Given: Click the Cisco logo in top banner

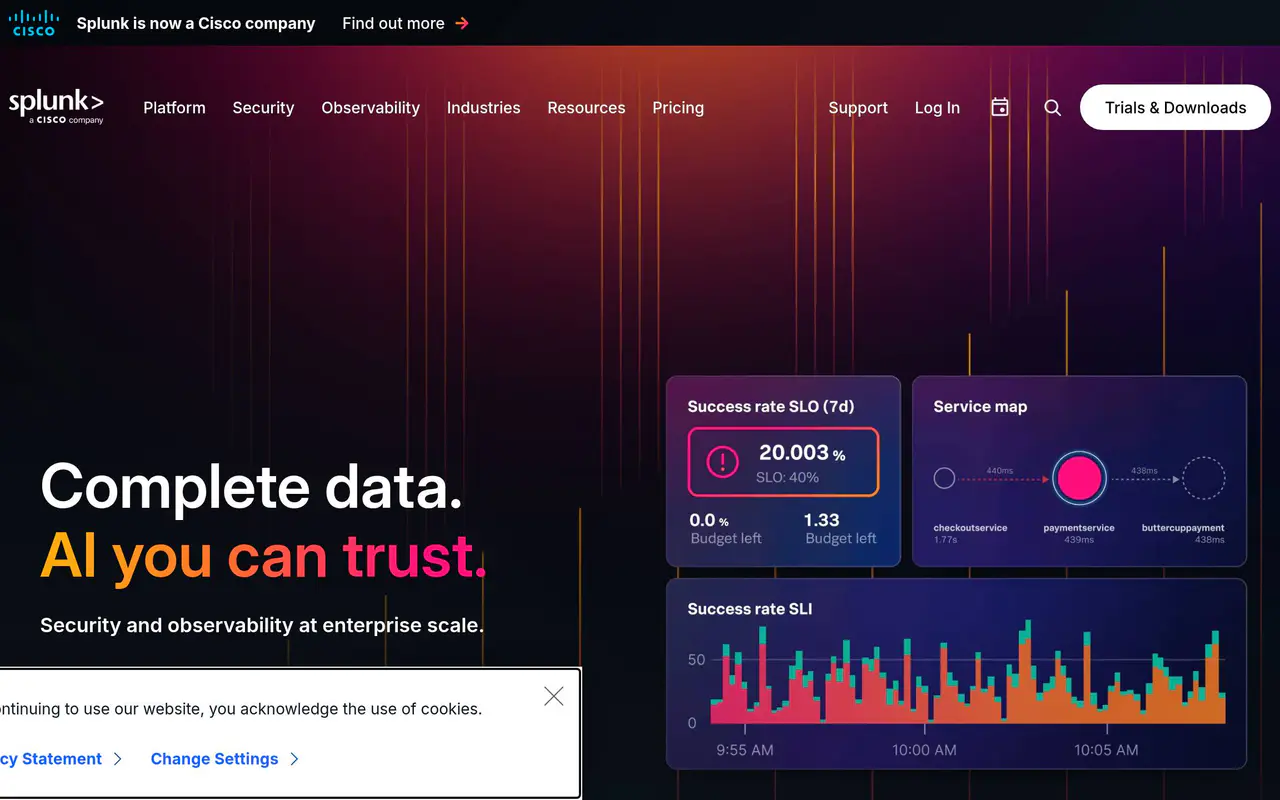Looking at the screenshot, I should pos(33,22).
